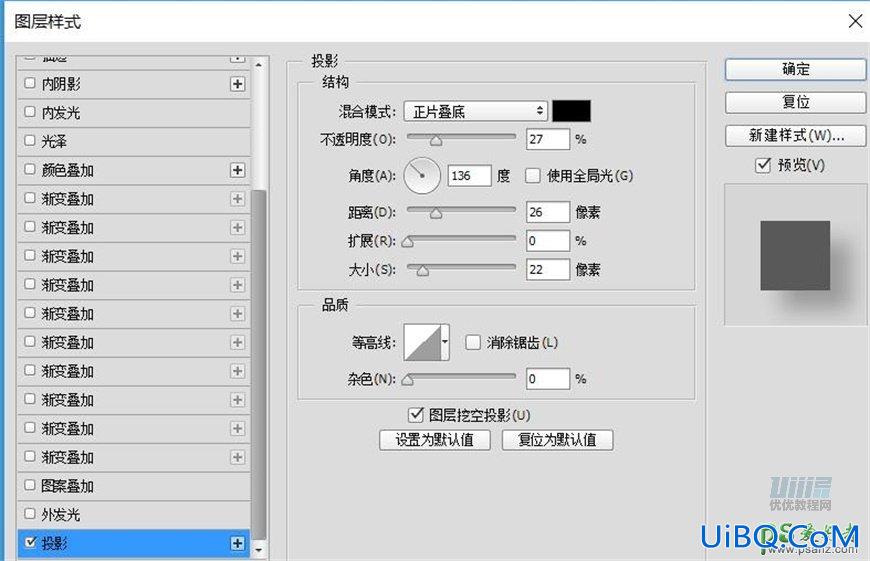Click the angle dial for 角度
Screen dimensions: 870x561
(422, 176)
